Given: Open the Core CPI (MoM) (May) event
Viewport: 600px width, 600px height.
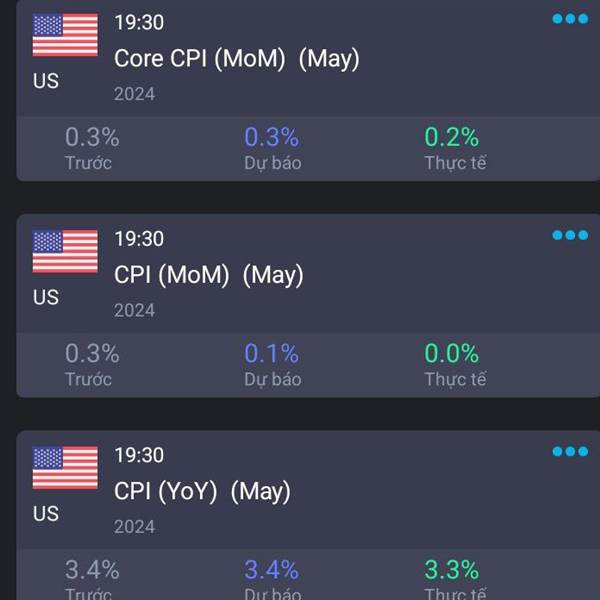Looking at the screenshot, I should point(236,59).
